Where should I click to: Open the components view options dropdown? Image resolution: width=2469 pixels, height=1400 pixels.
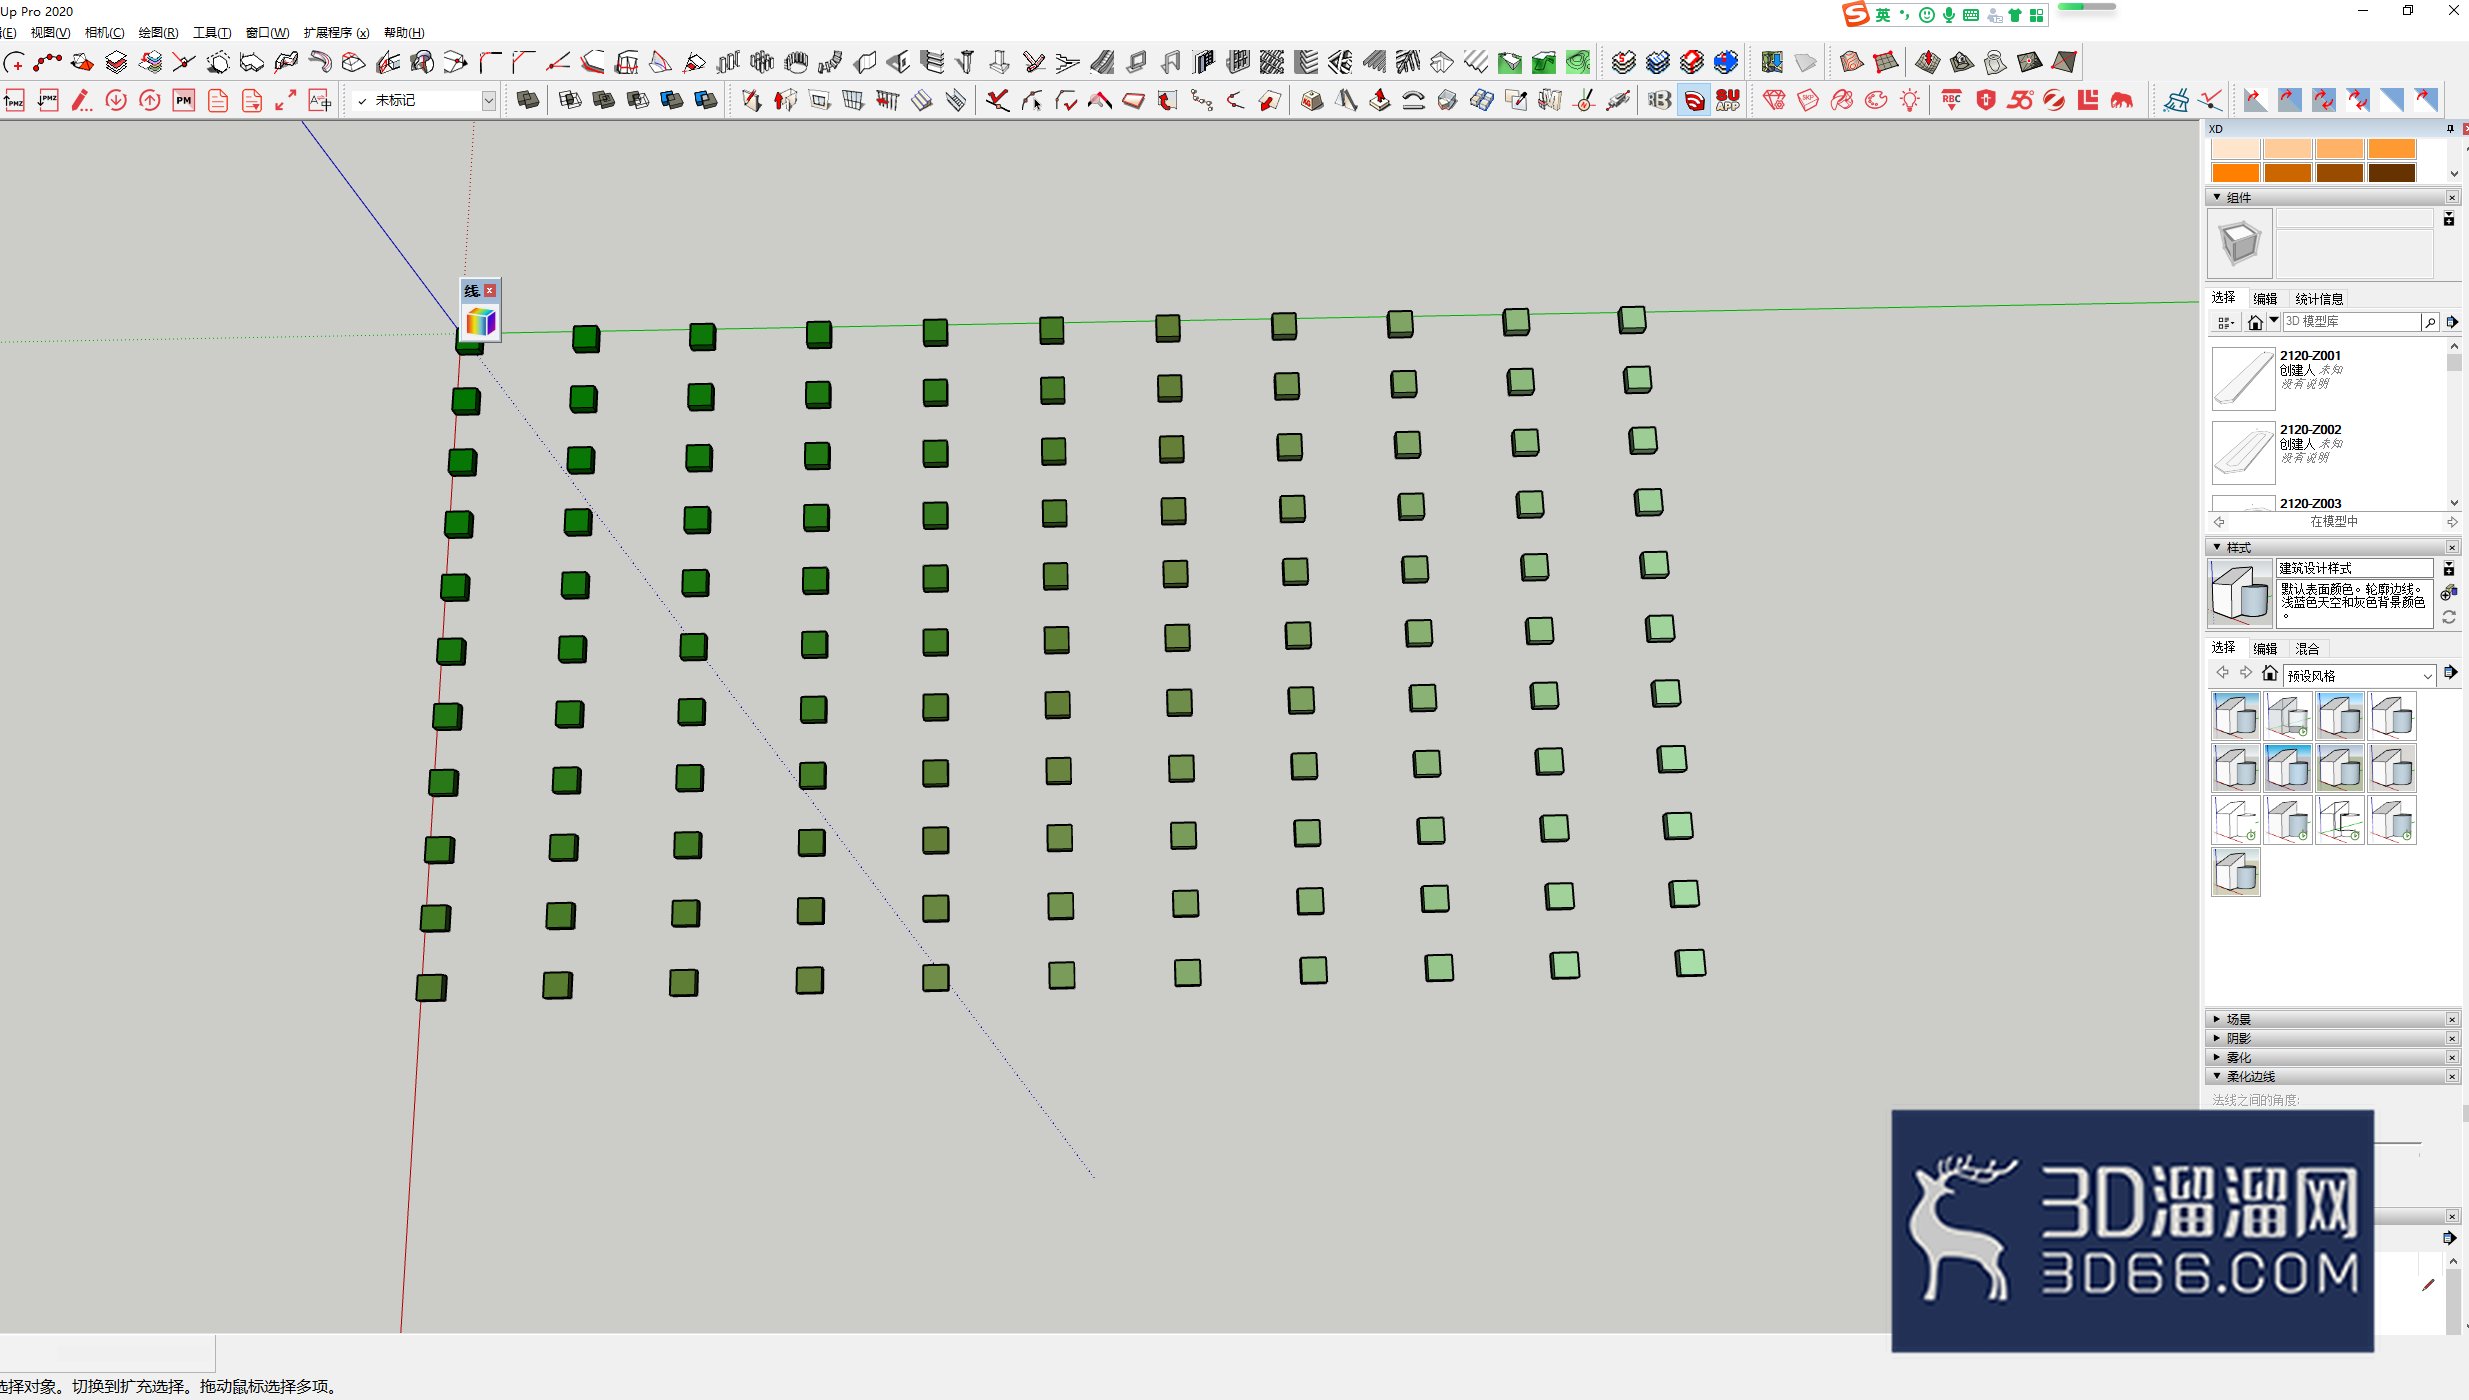2225,322
